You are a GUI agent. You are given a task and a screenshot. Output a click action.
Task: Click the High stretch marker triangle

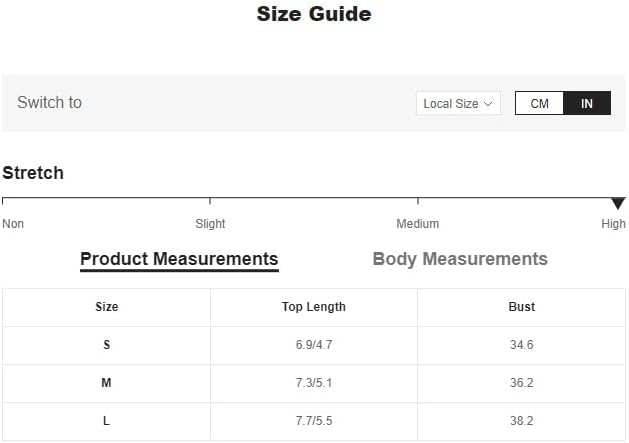pyautogui.click(x=618, y=203)
